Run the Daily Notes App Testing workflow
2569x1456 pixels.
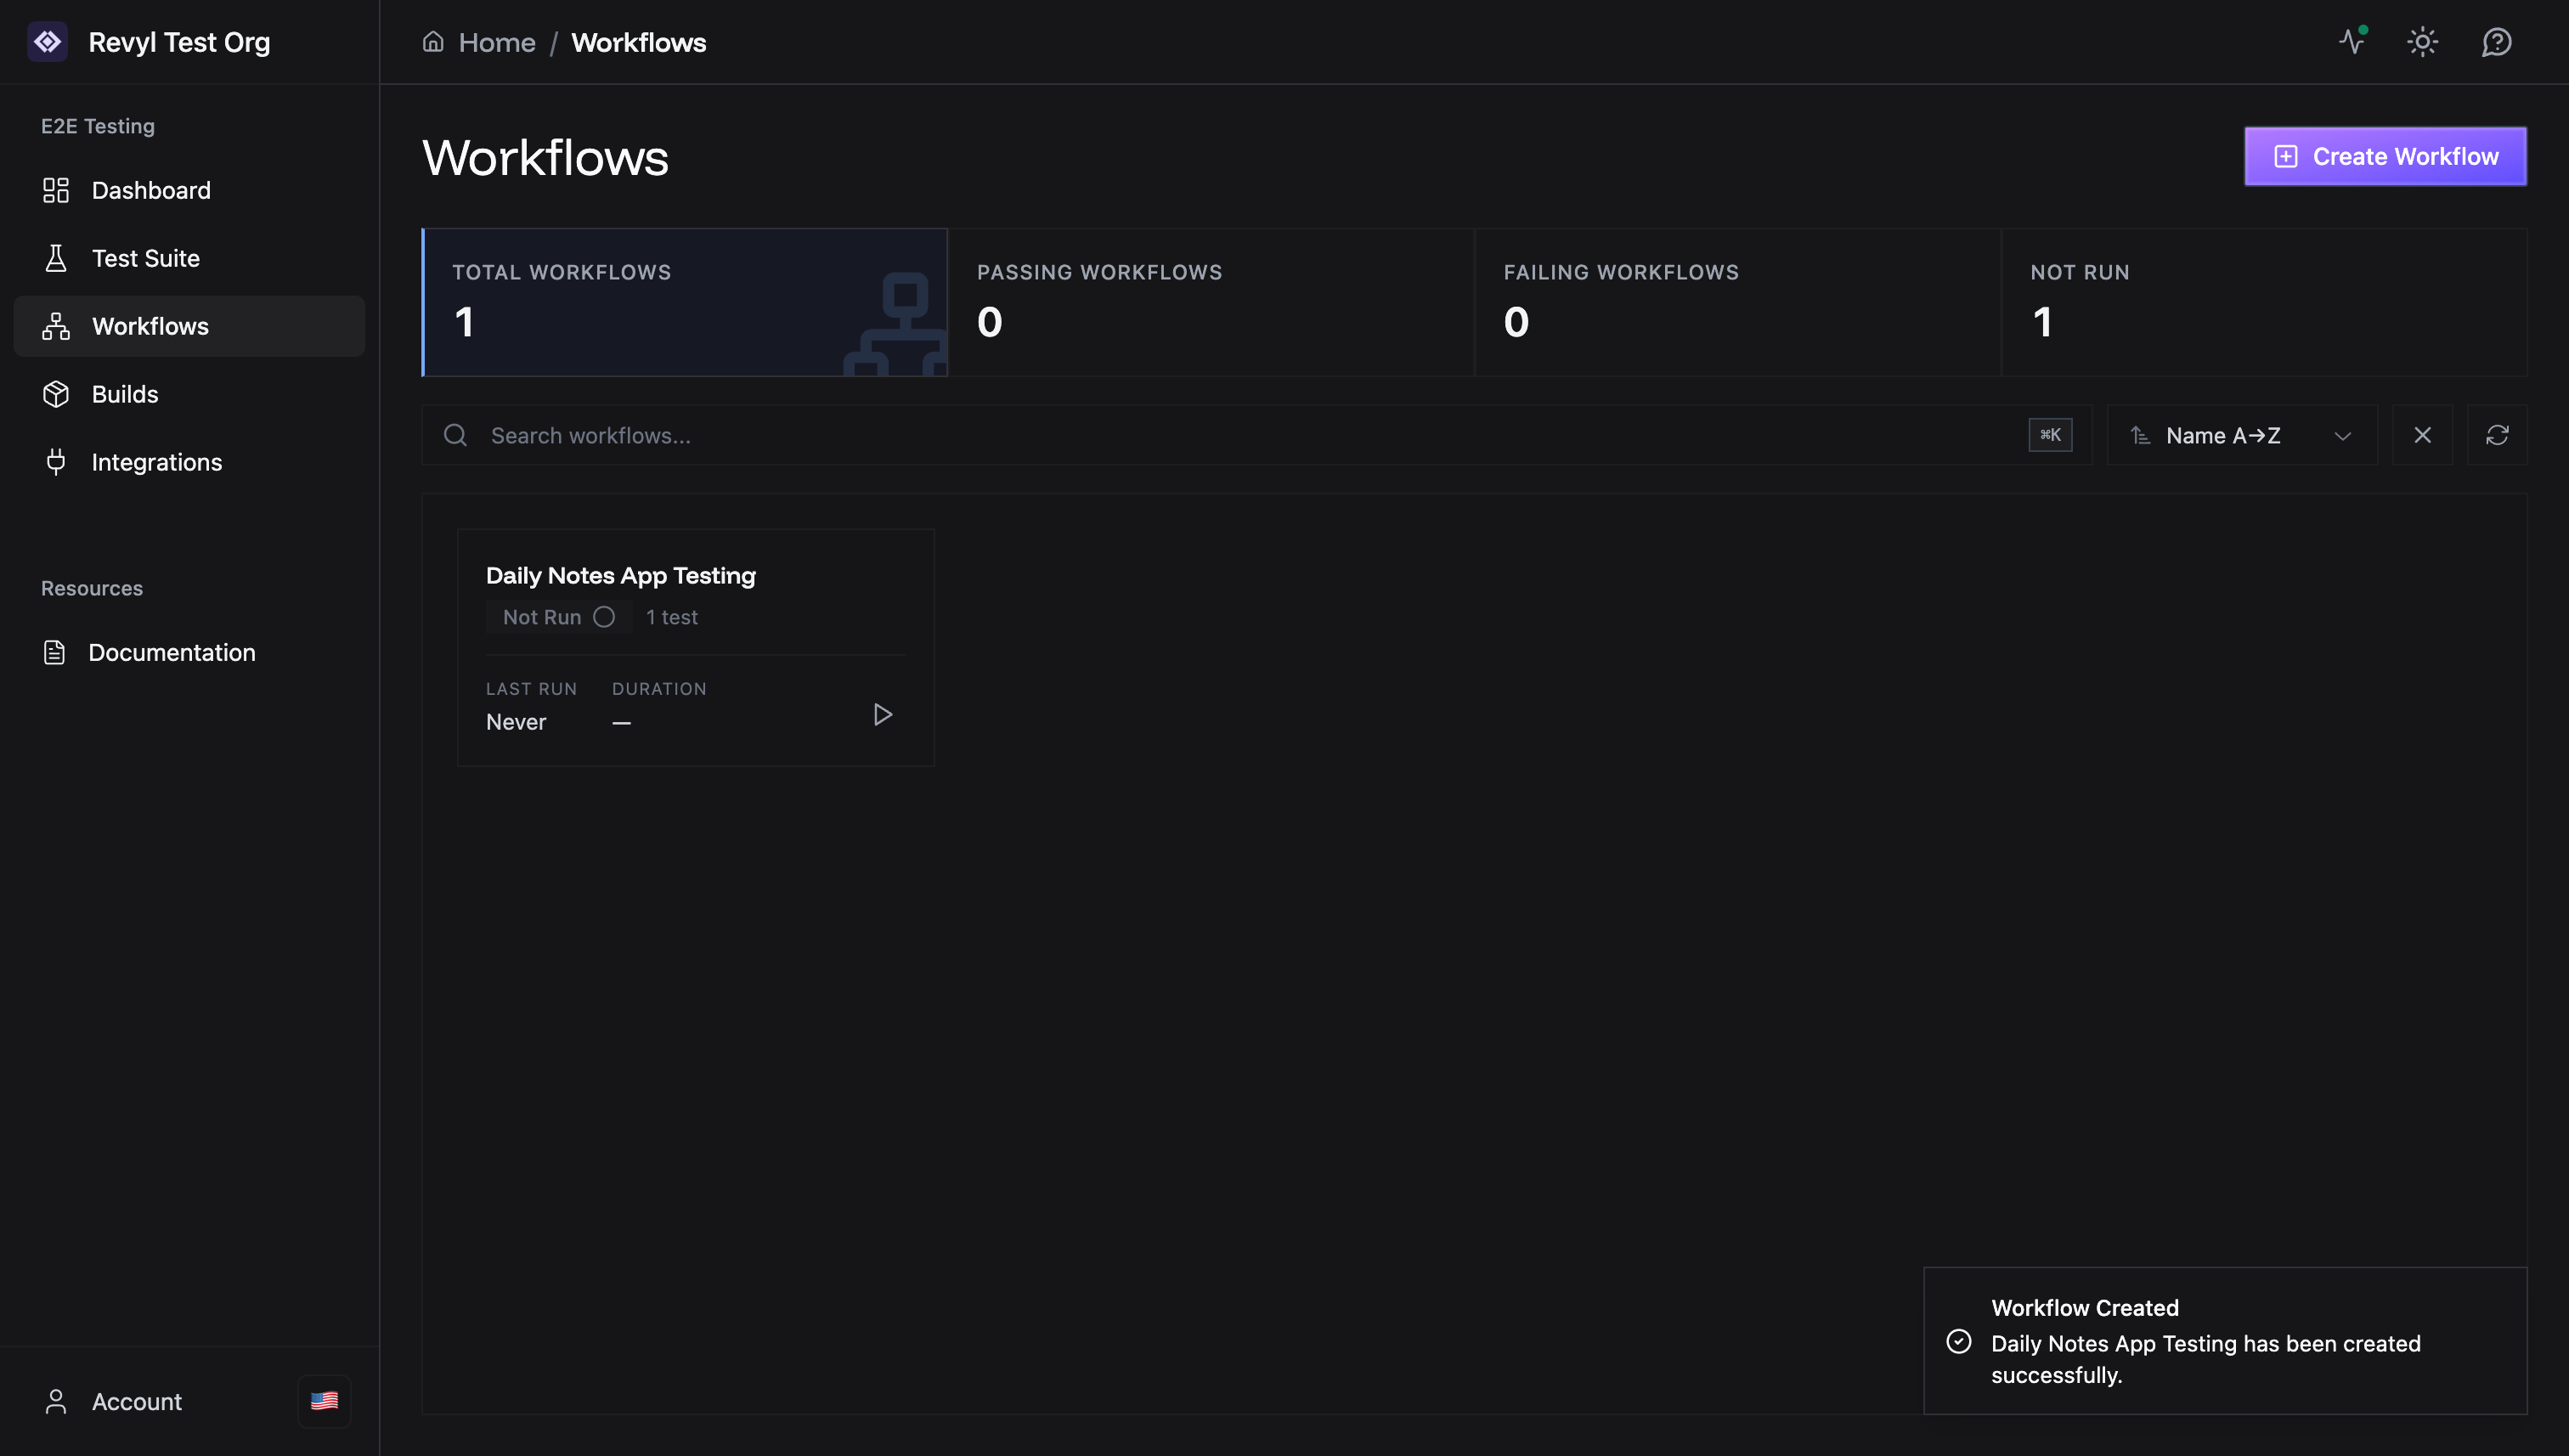pyautogui.click(x=882, y=714)
